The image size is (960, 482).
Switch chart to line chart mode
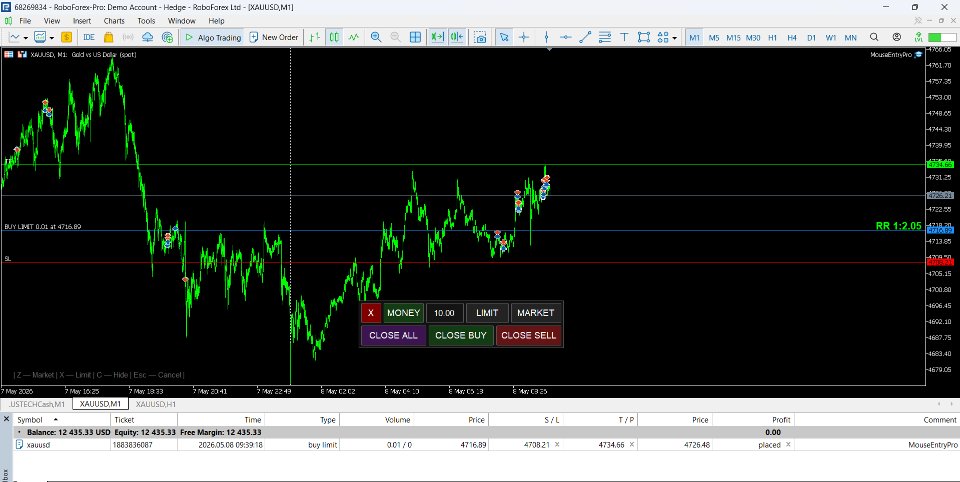353,37
